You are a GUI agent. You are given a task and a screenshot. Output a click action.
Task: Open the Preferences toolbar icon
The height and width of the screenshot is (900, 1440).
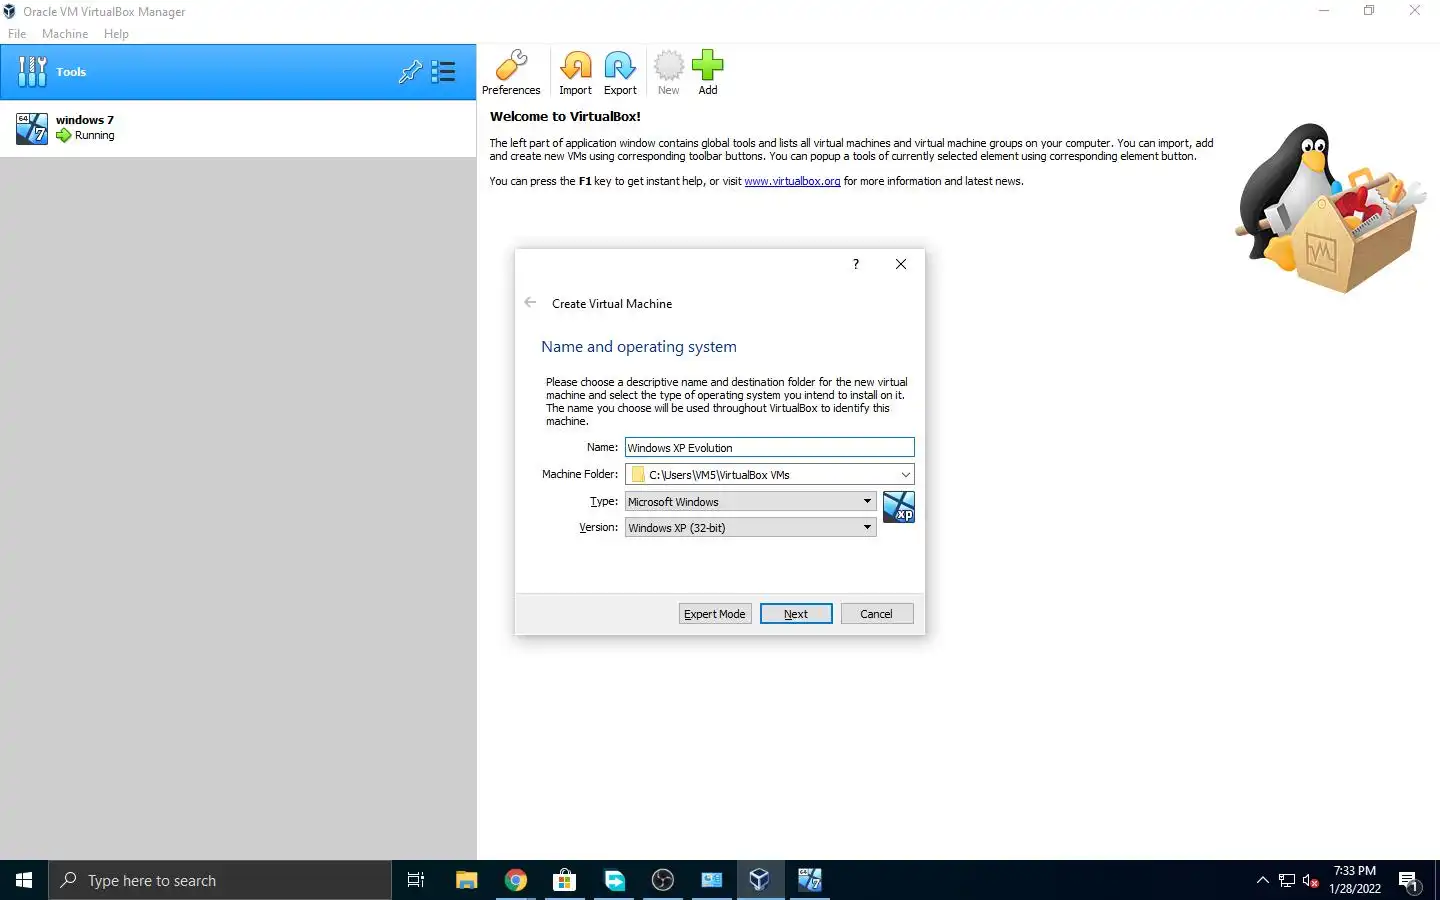coord(511,72)
